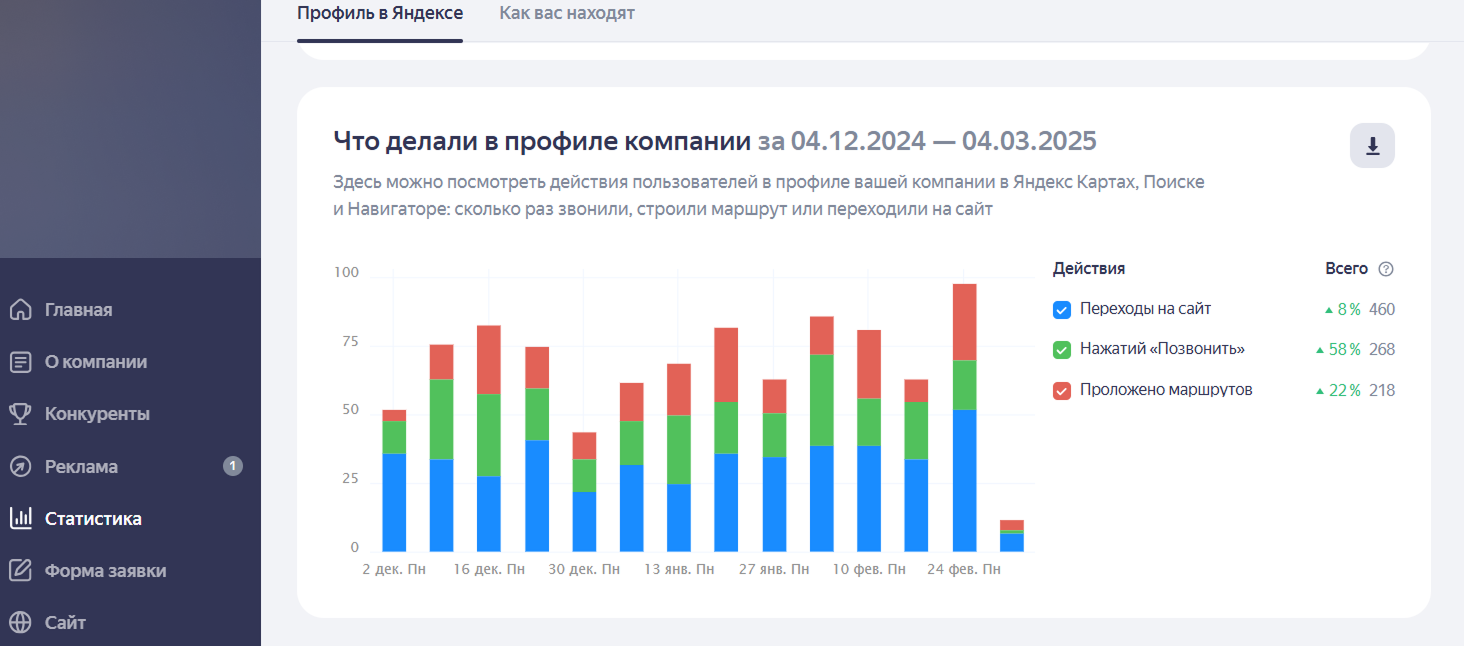
Task: Uncheck the Переходы на сайт checkbox
Action: click(x=1062, y=310)
